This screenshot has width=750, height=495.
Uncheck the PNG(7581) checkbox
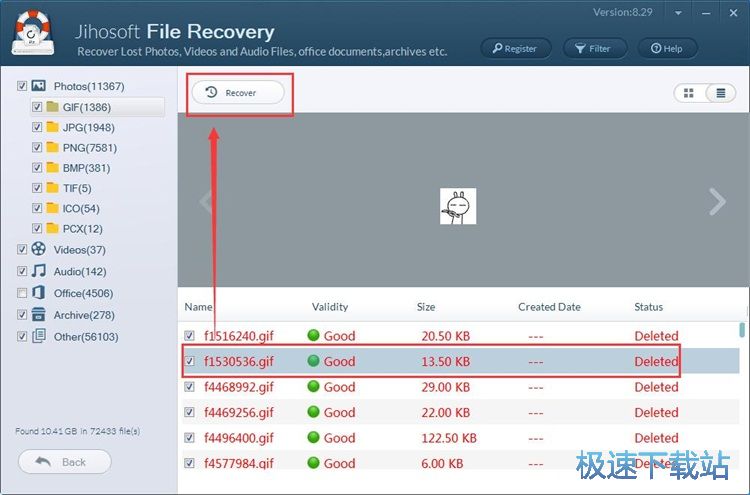point(37,147)
